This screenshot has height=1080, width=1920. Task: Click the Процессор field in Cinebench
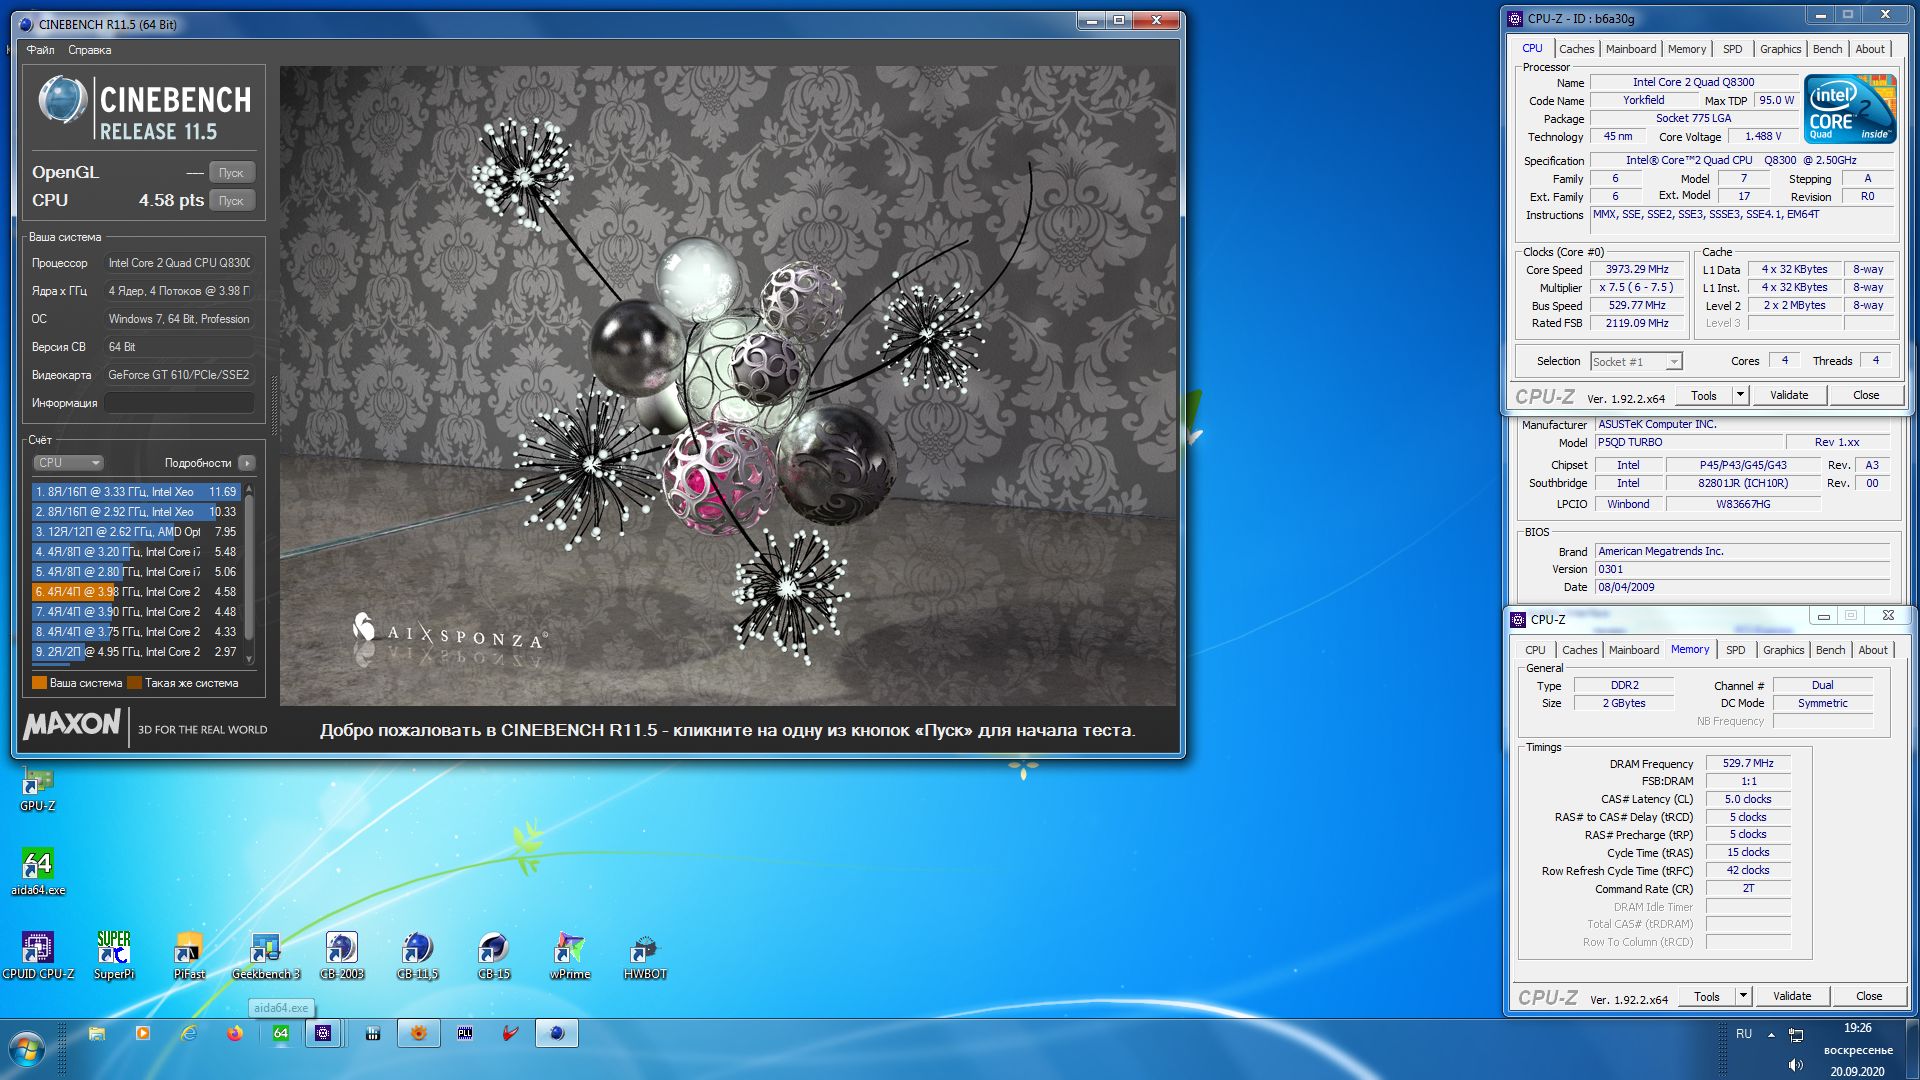pos(179,263)
